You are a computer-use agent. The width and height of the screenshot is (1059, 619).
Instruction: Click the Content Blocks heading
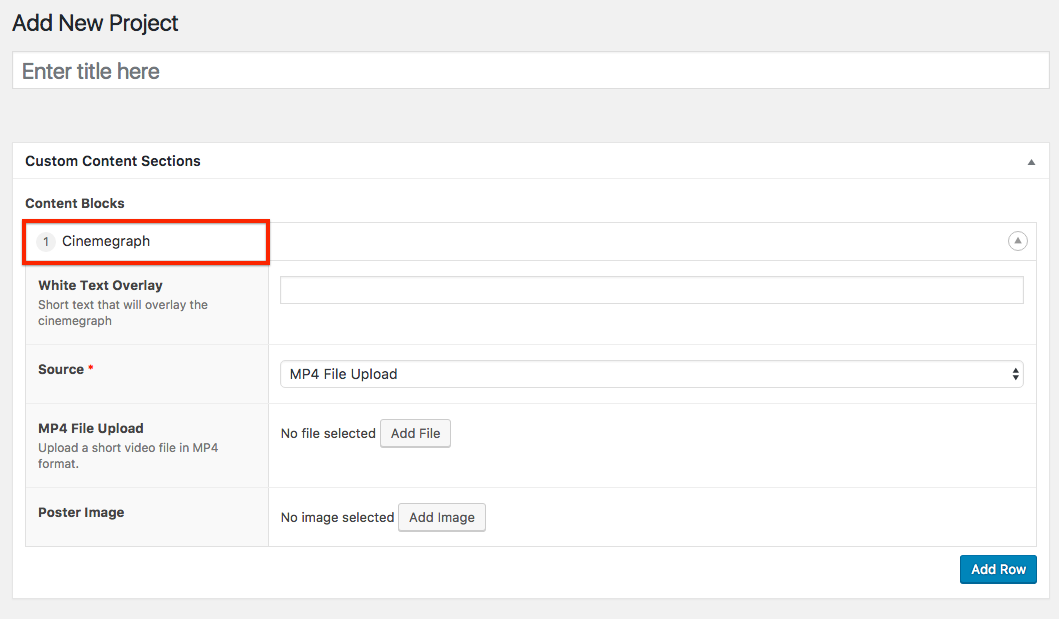[x=75, y=203]
